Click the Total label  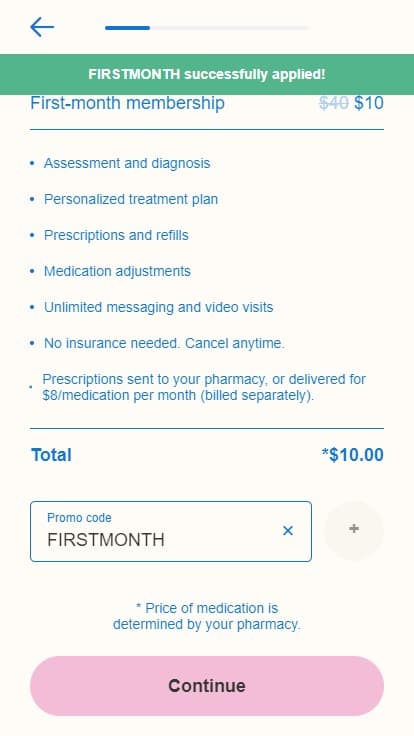pyautogui.click(x=51, y=455)
